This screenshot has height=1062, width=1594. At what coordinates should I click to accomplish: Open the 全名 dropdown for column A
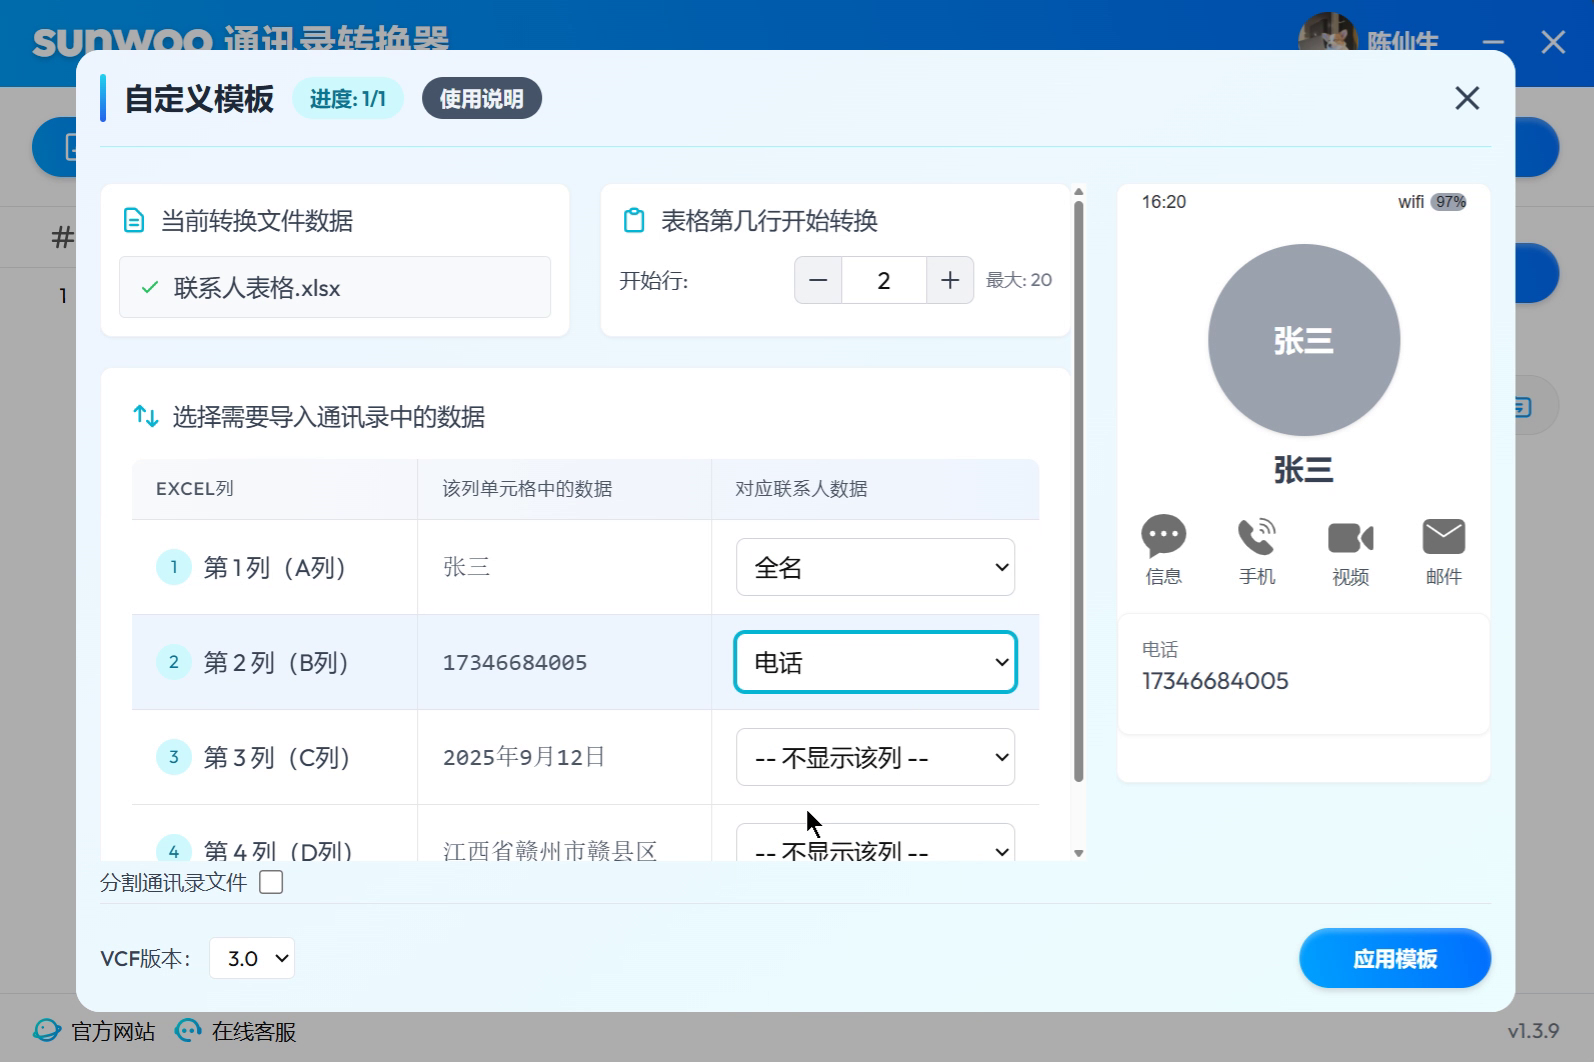click(x=876, y=567)
